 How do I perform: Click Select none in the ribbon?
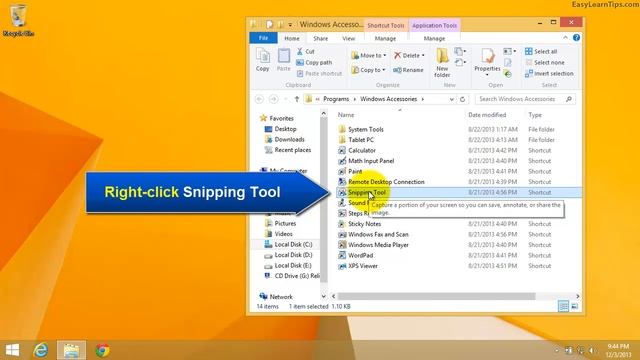(x=545, y=62)
